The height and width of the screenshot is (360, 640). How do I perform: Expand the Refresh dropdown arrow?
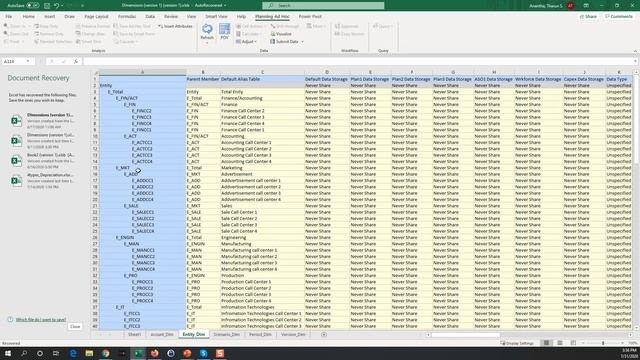pos(207,42)
